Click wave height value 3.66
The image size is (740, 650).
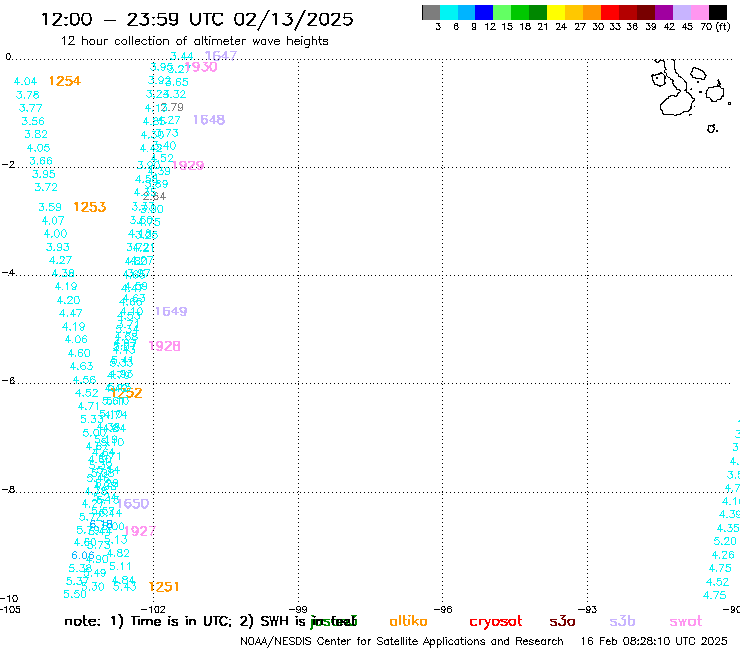coord(41,161)
